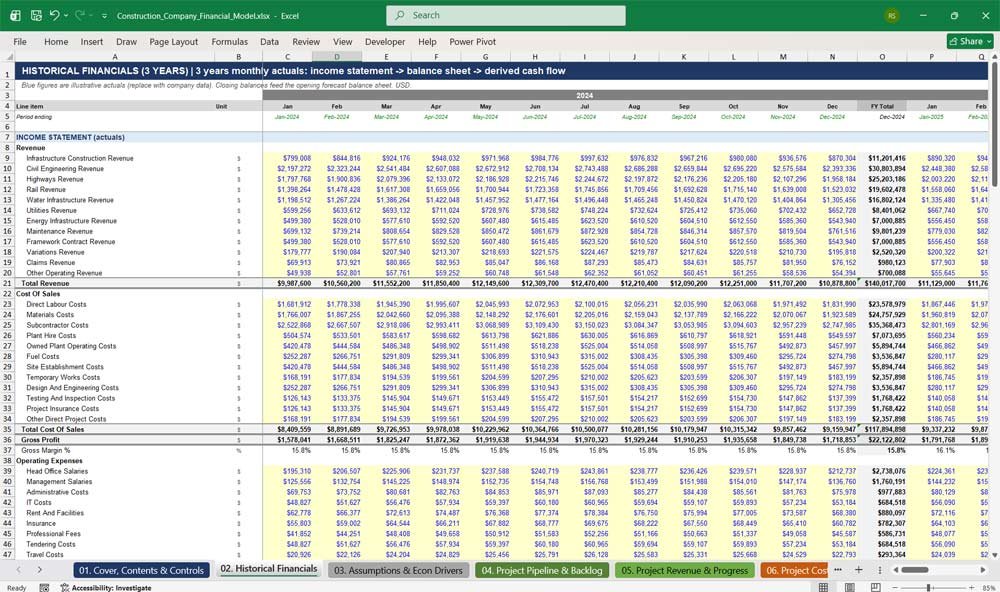Click Infrastructure Construction Revenue label
This screenshot has height=592, width=1000.
(x=80, y=158)
